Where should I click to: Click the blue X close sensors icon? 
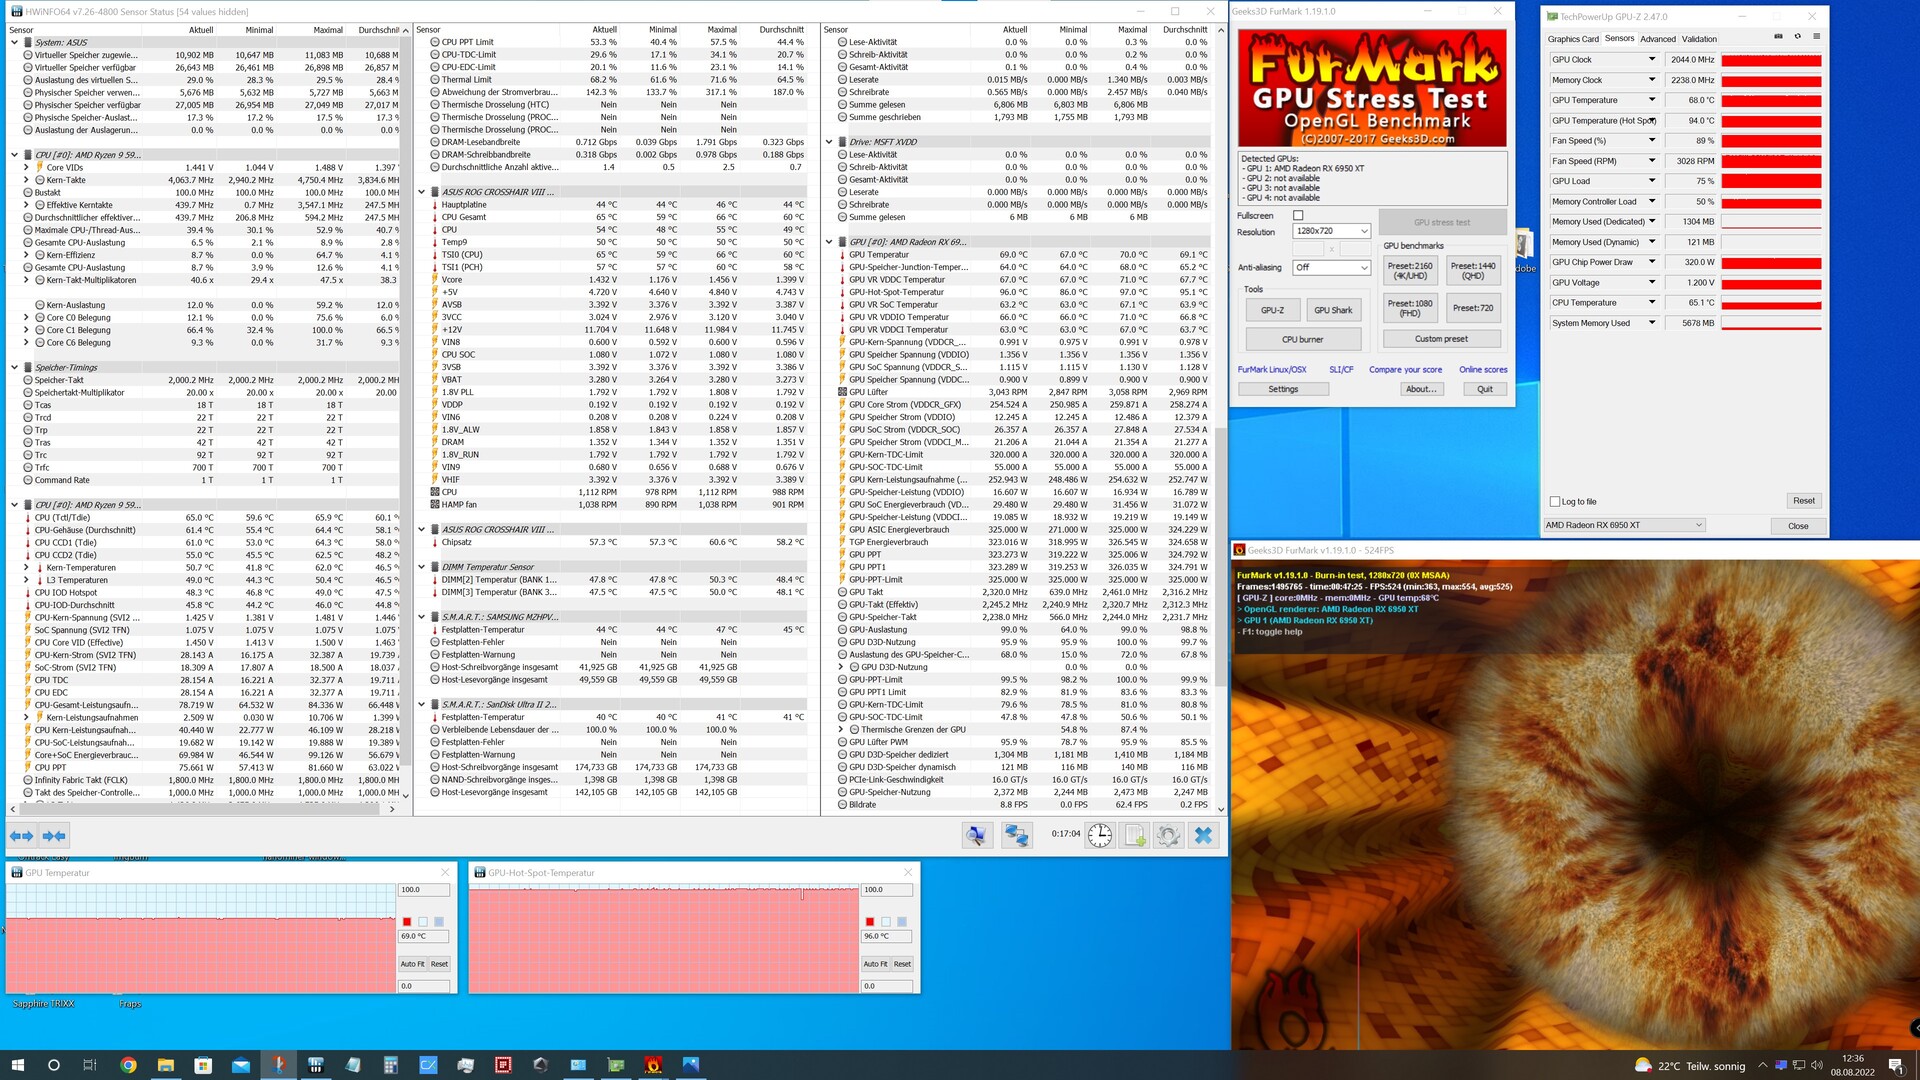point(1203,836)
